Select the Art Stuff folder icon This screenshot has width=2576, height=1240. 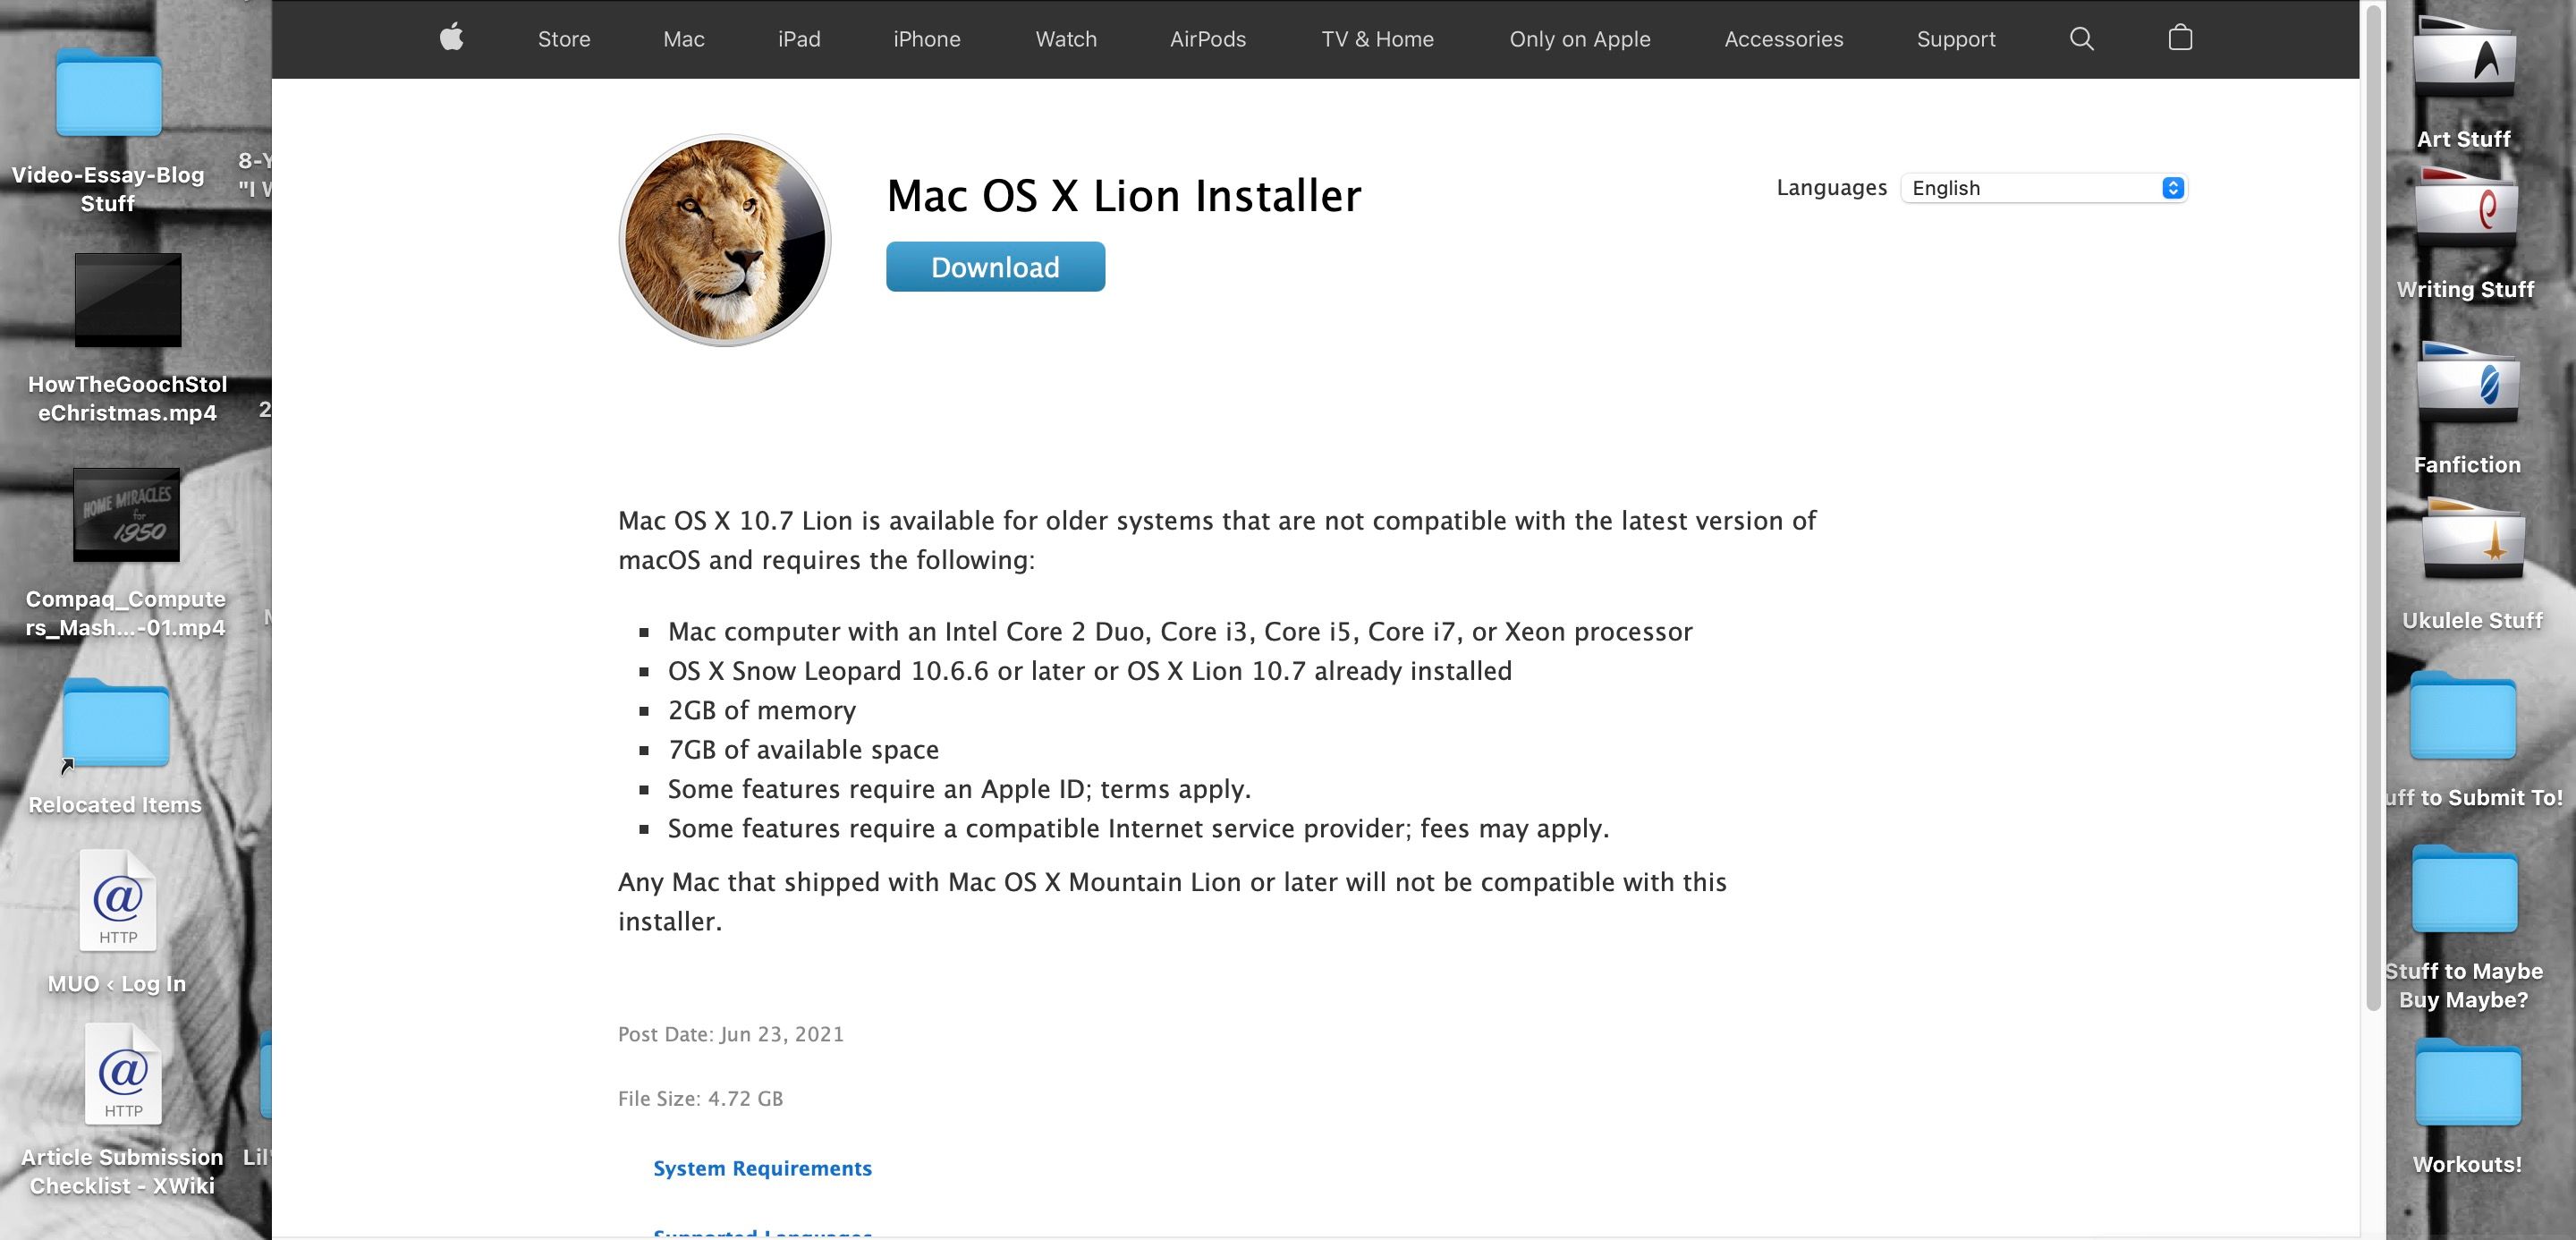(x=2464, y=60)
